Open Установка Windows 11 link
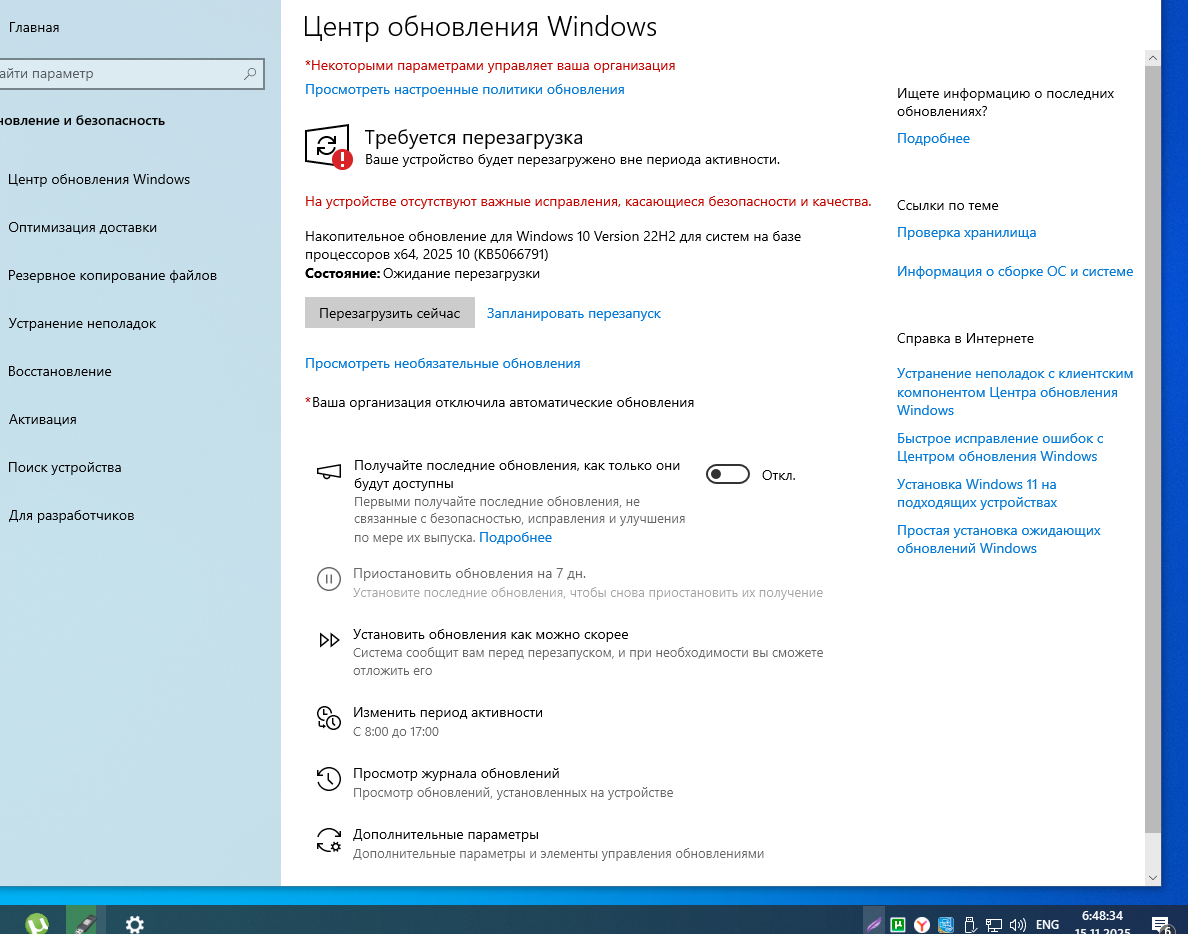This screenshot has height=934, width=1188. [977, 493]
